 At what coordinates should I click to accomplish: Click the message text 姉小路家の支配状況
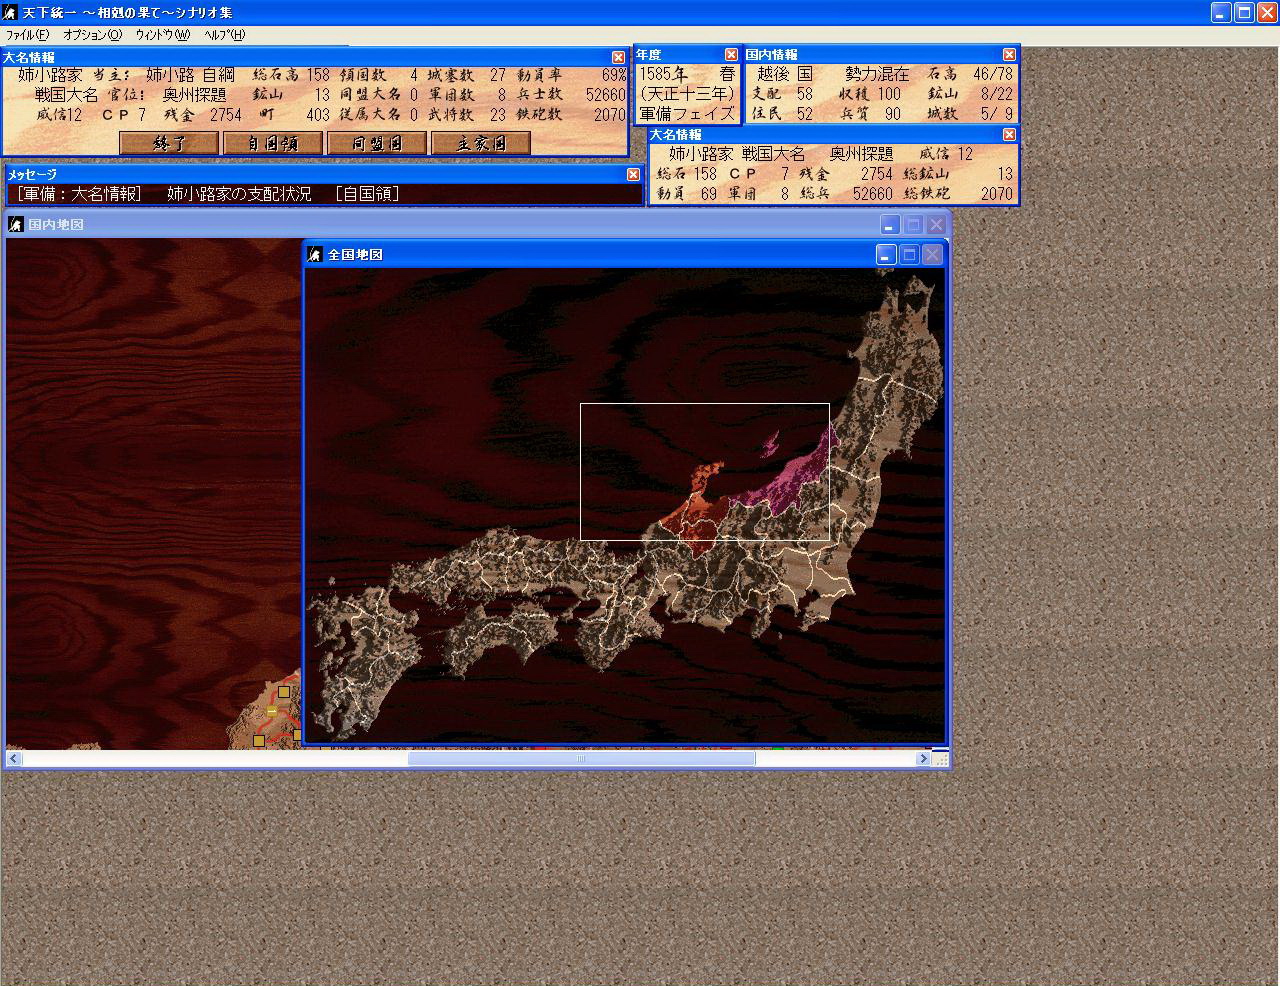tap(240, 194)
